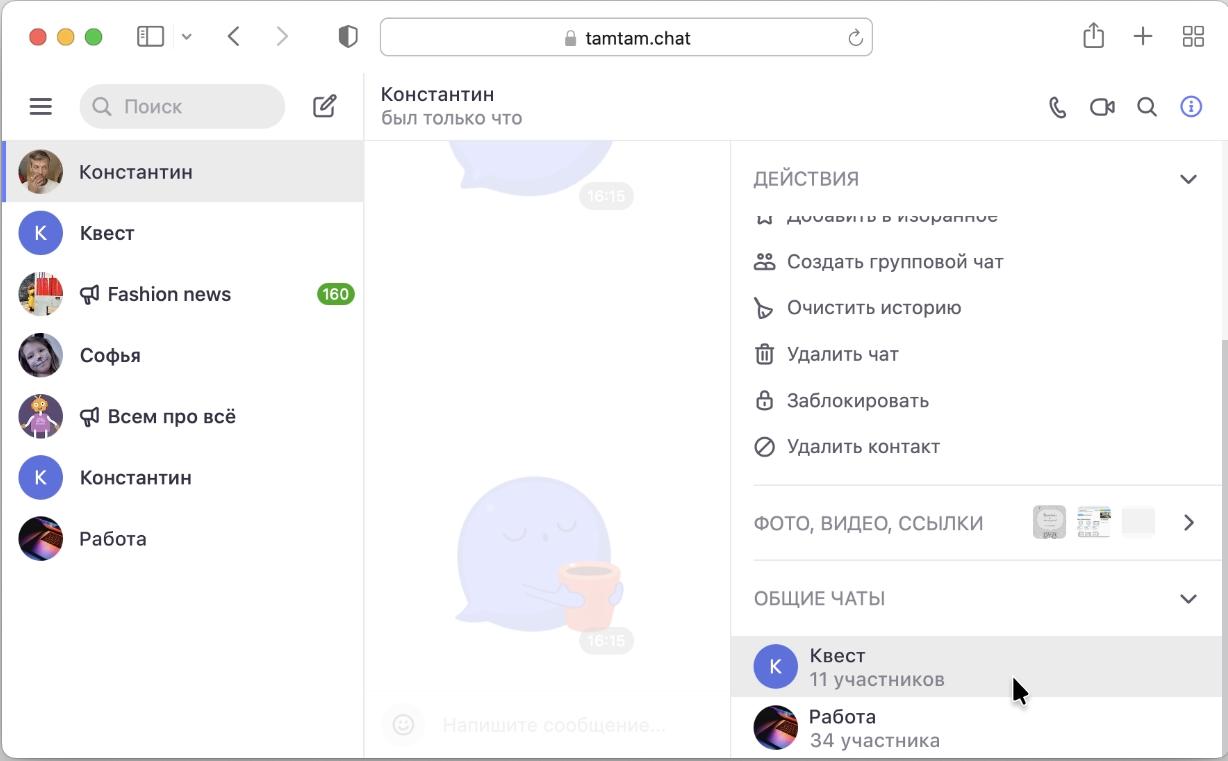Open first shared media thumbnail
The image size is (1228, 761).
tap(1049, 522)
